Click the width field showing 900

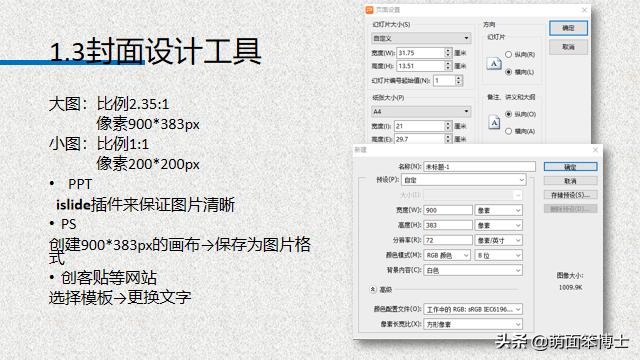[448, 210]
